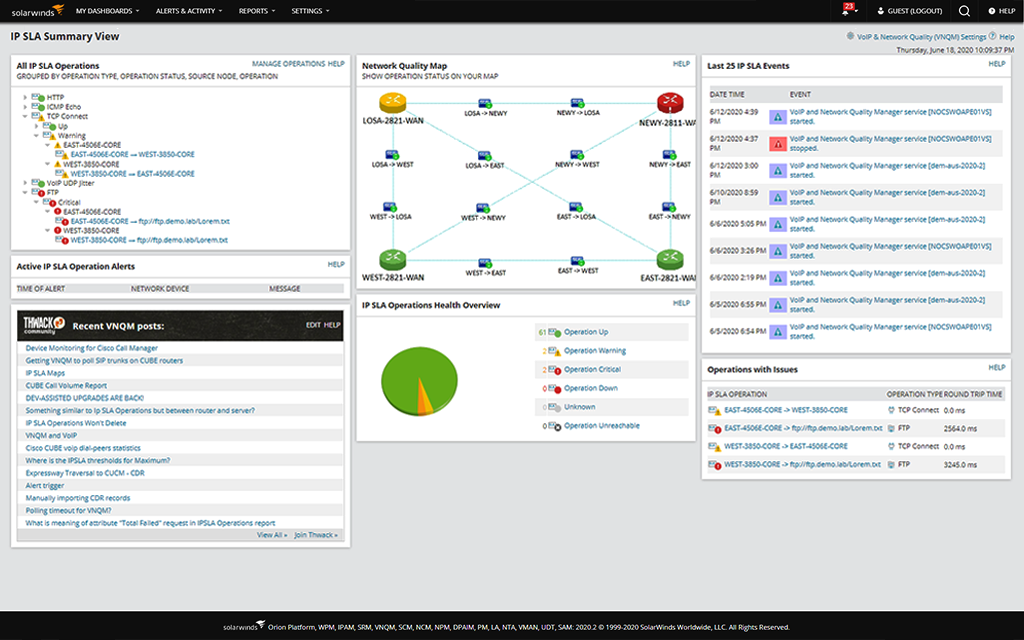Viewport: 1024px width, 640px height.
Task: Open the My Dashboards menu
Action: (x=107, y=11)
